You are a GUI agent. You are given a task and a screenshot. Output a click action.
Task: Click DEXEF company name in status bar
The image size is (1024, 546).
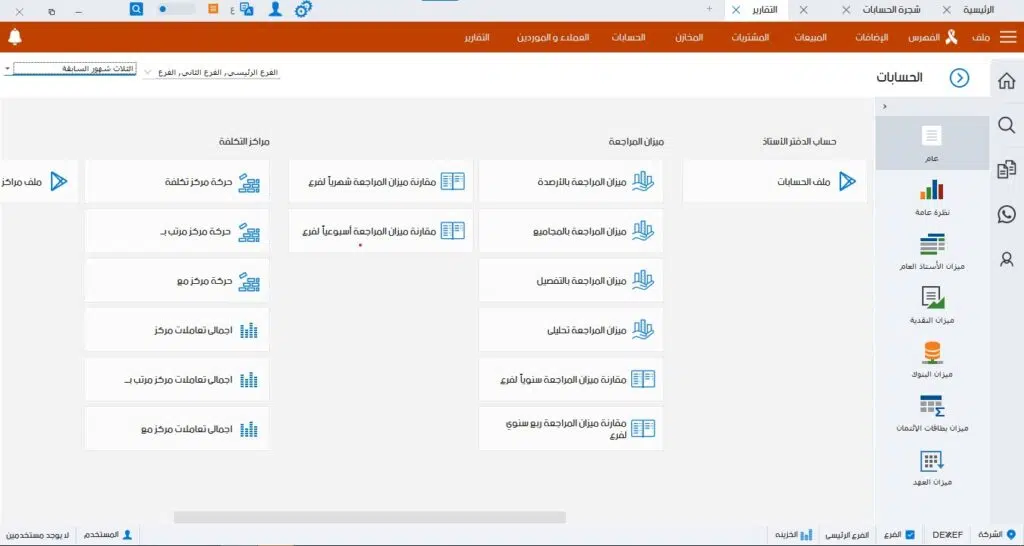pyautogui.click(x=947, y=535)
